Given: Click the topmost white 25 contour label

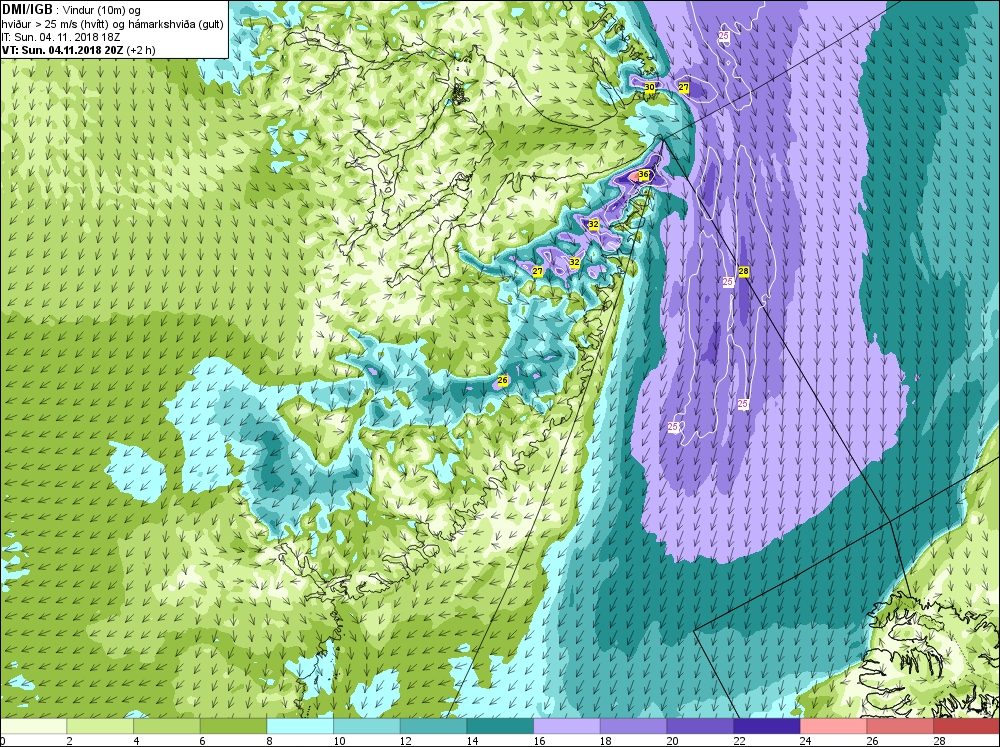Looking at the screenshot, I should click(724, 36).
